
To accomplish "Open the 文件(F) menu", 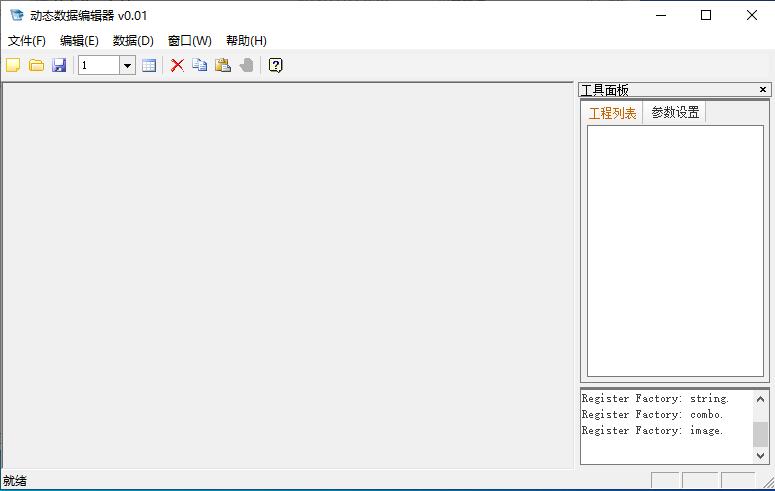I will pos(27,41).
